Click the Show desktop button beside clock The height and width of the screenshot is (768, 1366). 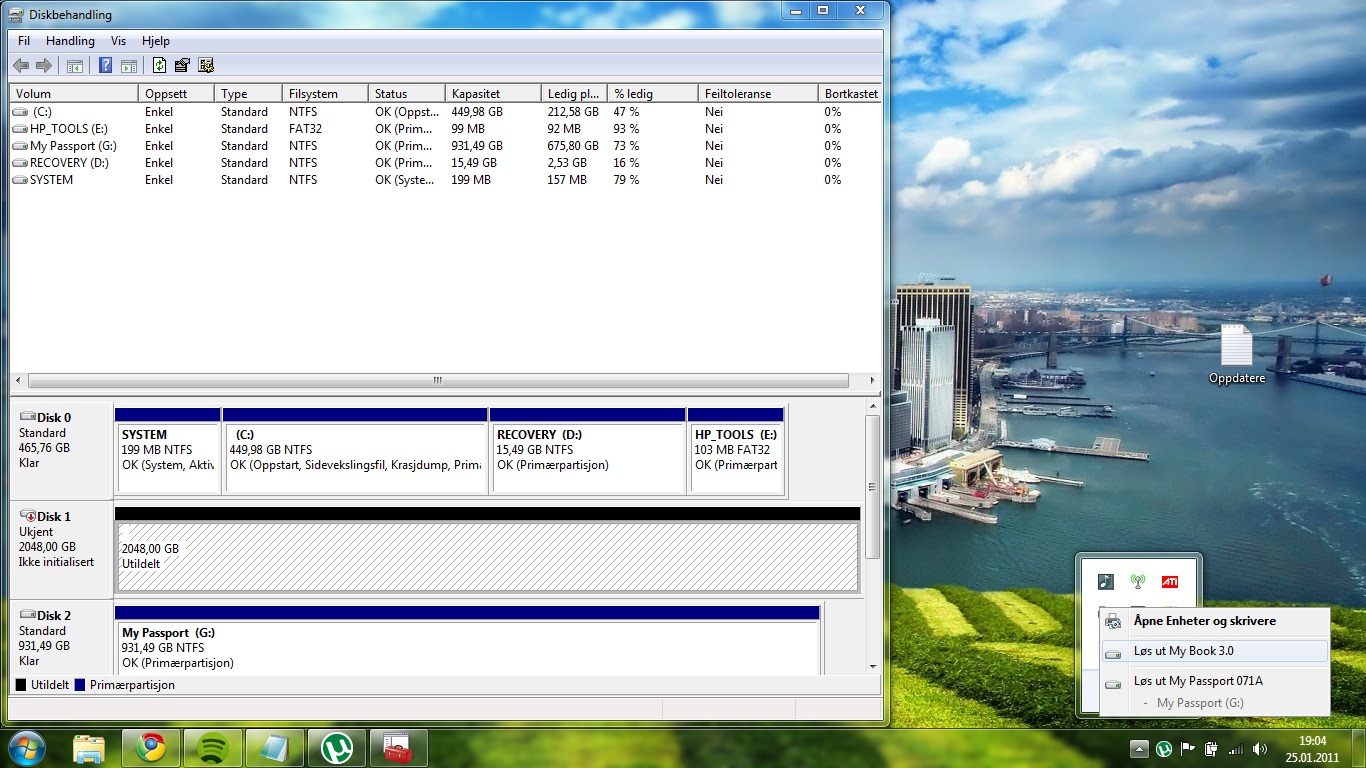1359,748
